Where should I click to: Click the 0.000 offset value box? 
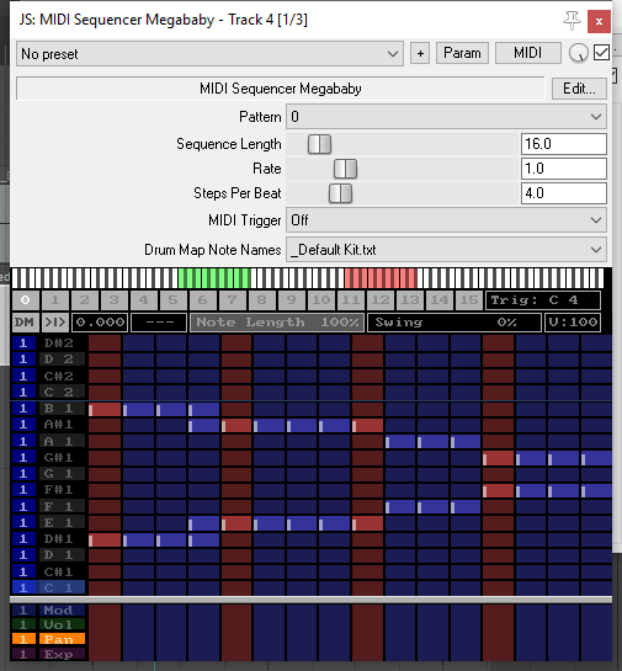(100, 322)
